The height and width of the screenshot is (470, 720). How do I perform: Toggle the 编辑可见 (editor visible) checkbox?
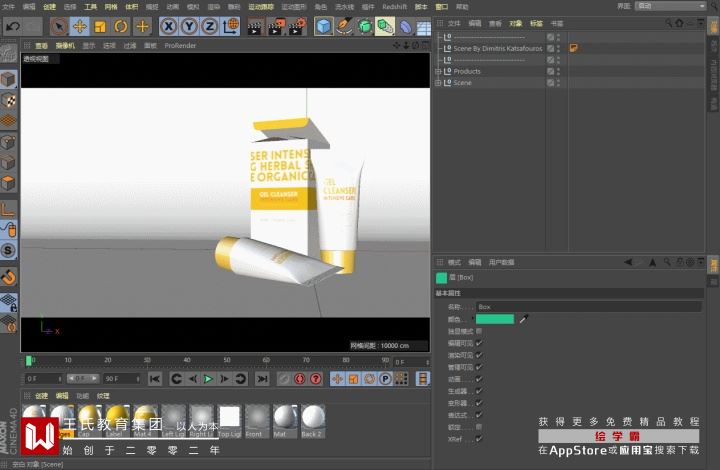[x=479, y=343]
